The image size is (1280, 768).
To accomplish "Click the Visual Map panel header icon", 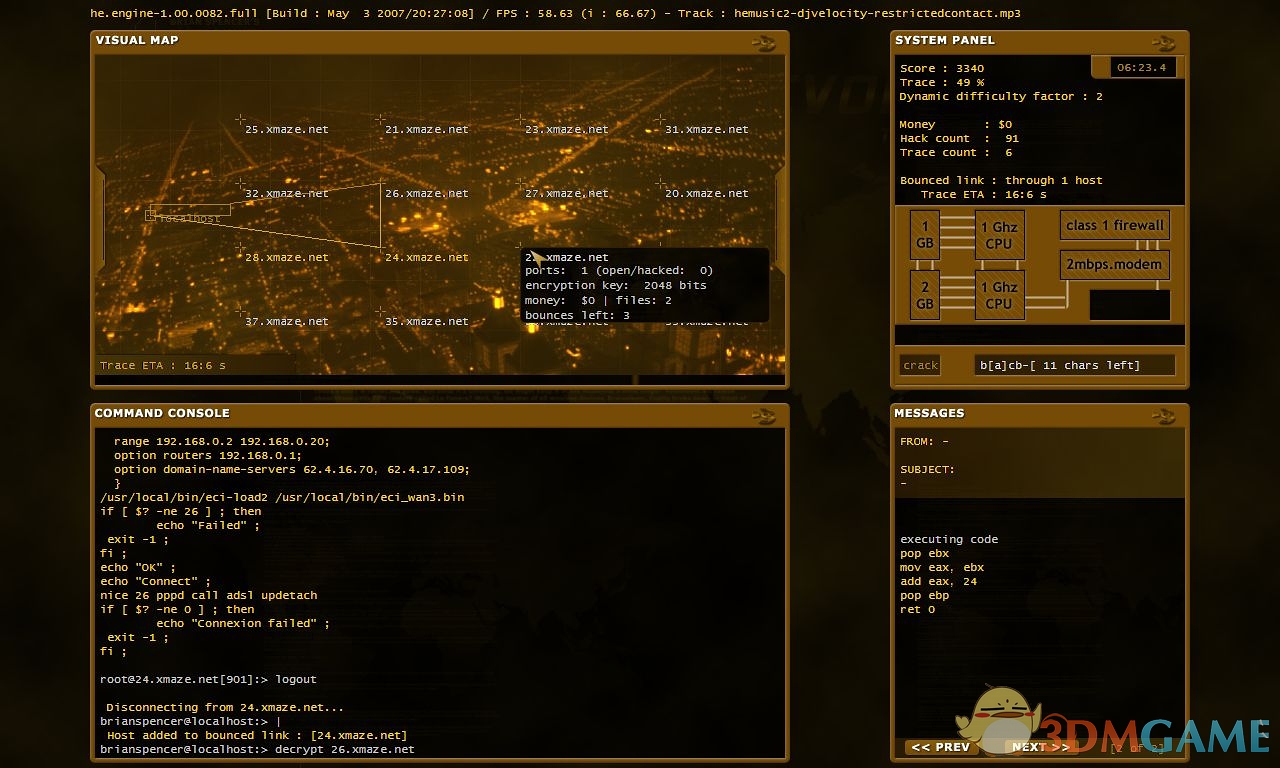I will coord(764,42).
